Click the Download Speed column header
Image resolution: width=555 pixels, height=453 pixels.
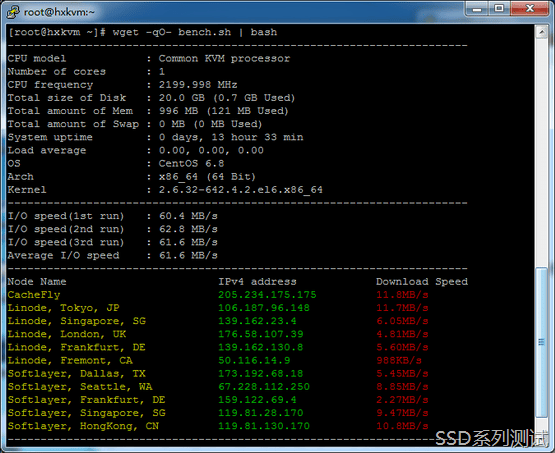pyautogui.click(x=422, y=282)
